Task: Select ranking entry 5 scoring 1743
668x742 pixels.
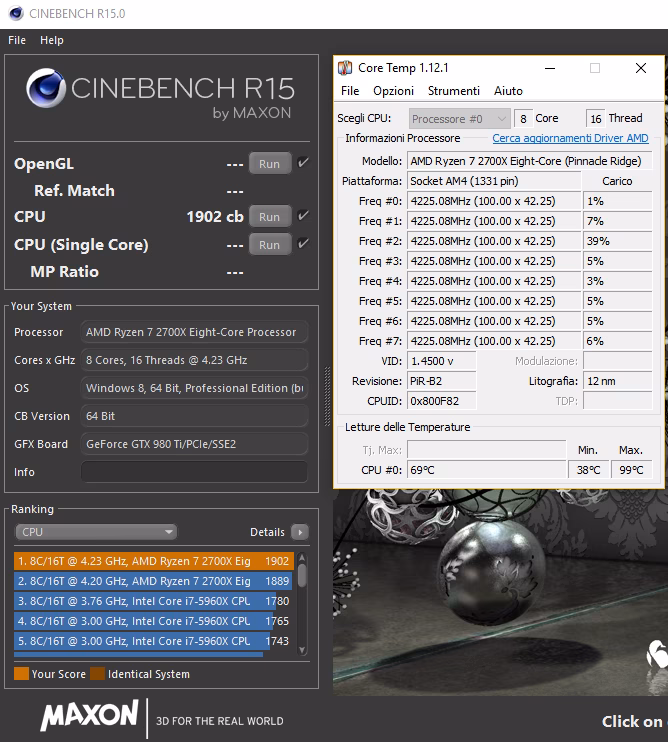Action: 154,641
